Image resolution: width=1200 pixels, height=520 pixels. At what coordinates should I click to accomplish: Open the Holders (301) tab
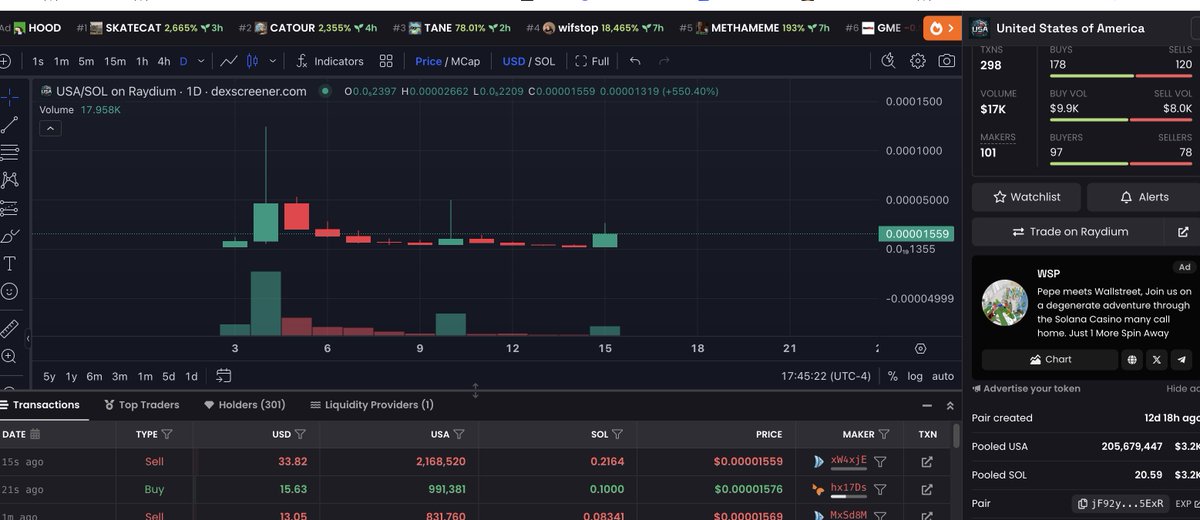[x=245, y=405]
